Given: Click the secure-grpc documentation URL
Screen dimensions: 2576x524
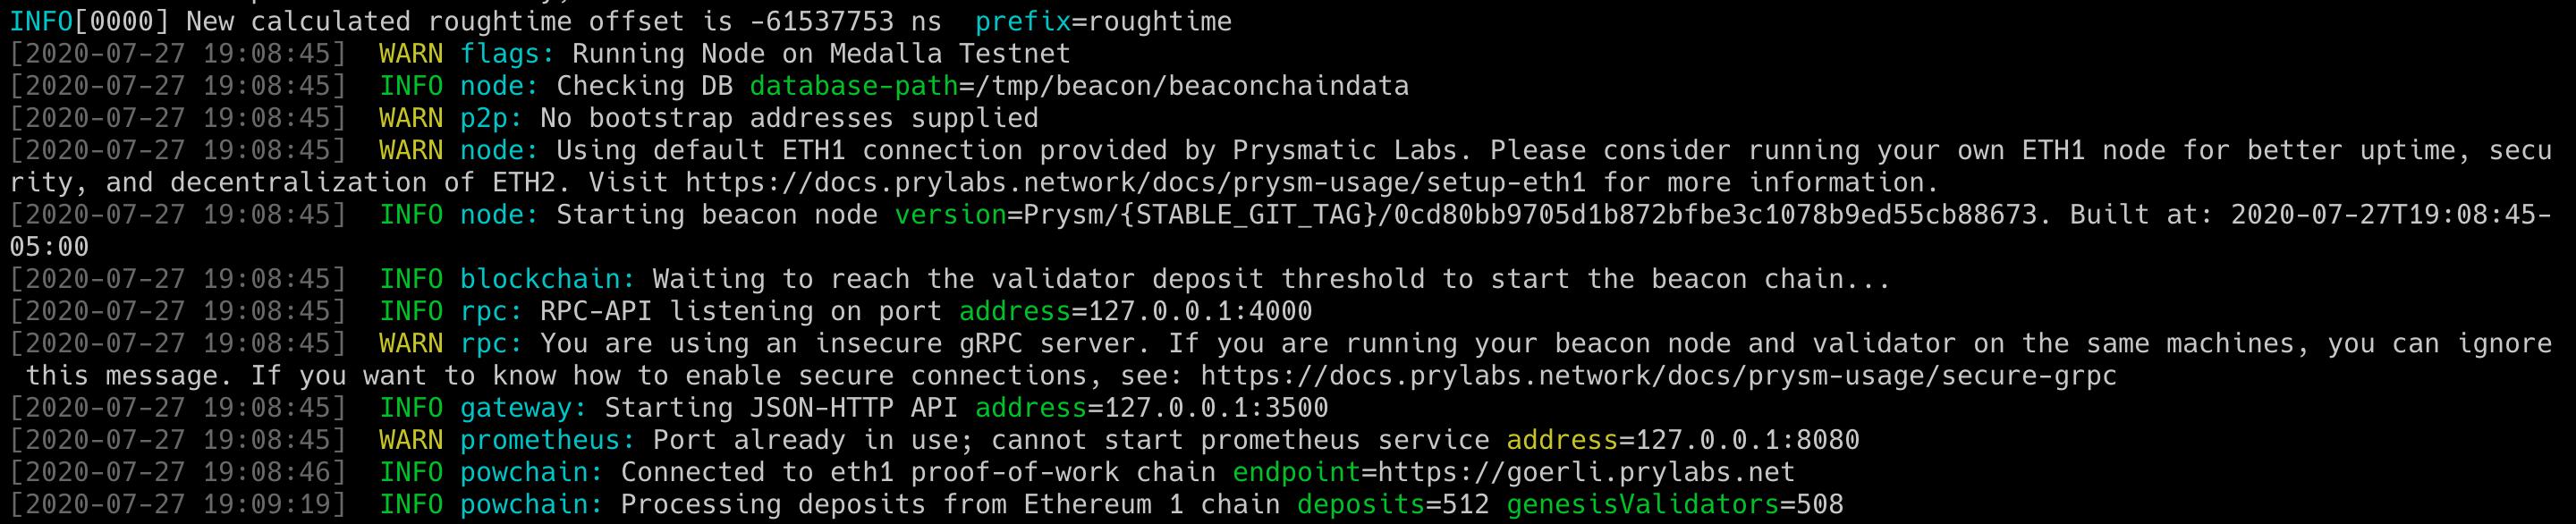Looking at the screenshot, I should tap(1659, 376).
